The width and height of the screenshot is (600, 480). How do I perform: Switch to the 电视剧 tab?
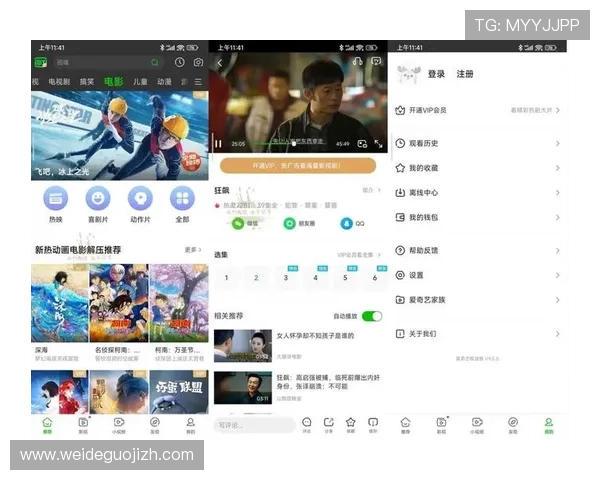click(x=59, y=82)
